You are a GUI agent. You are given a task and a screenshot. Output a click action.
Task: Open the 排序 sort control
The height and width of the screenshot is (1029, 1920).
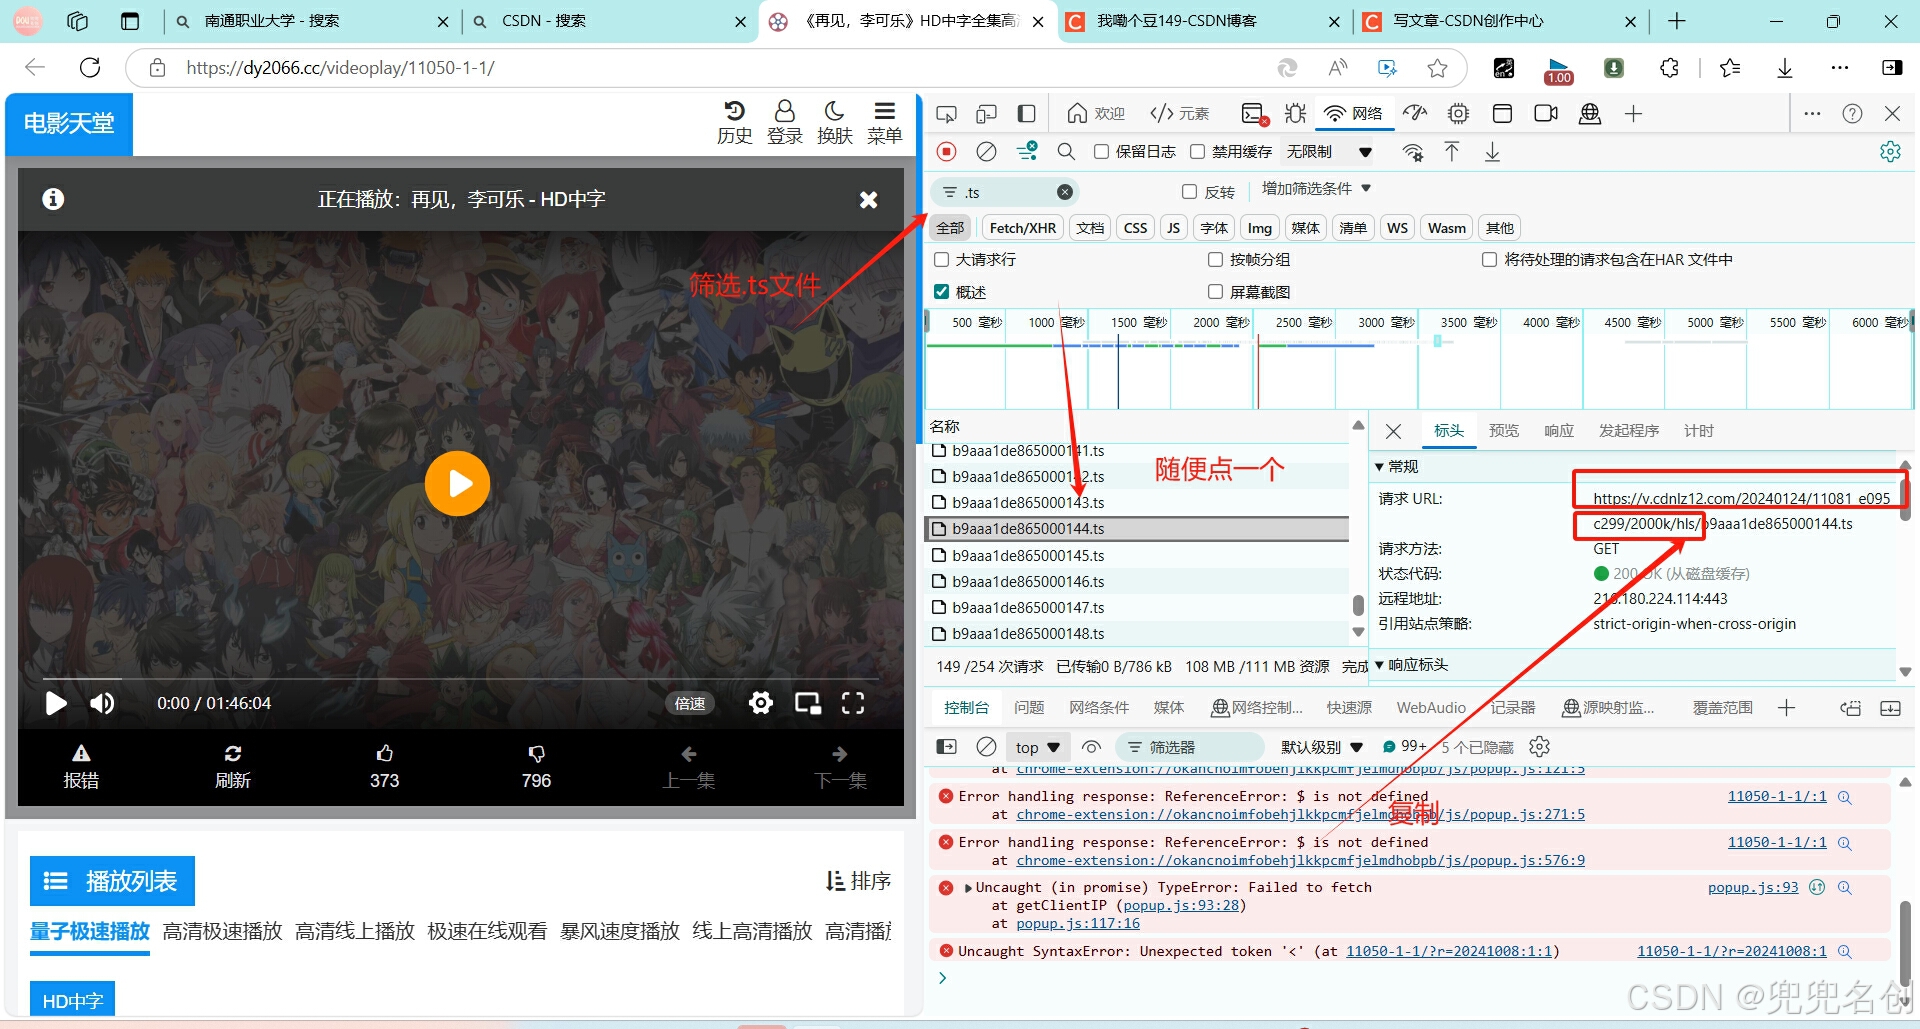858,881
